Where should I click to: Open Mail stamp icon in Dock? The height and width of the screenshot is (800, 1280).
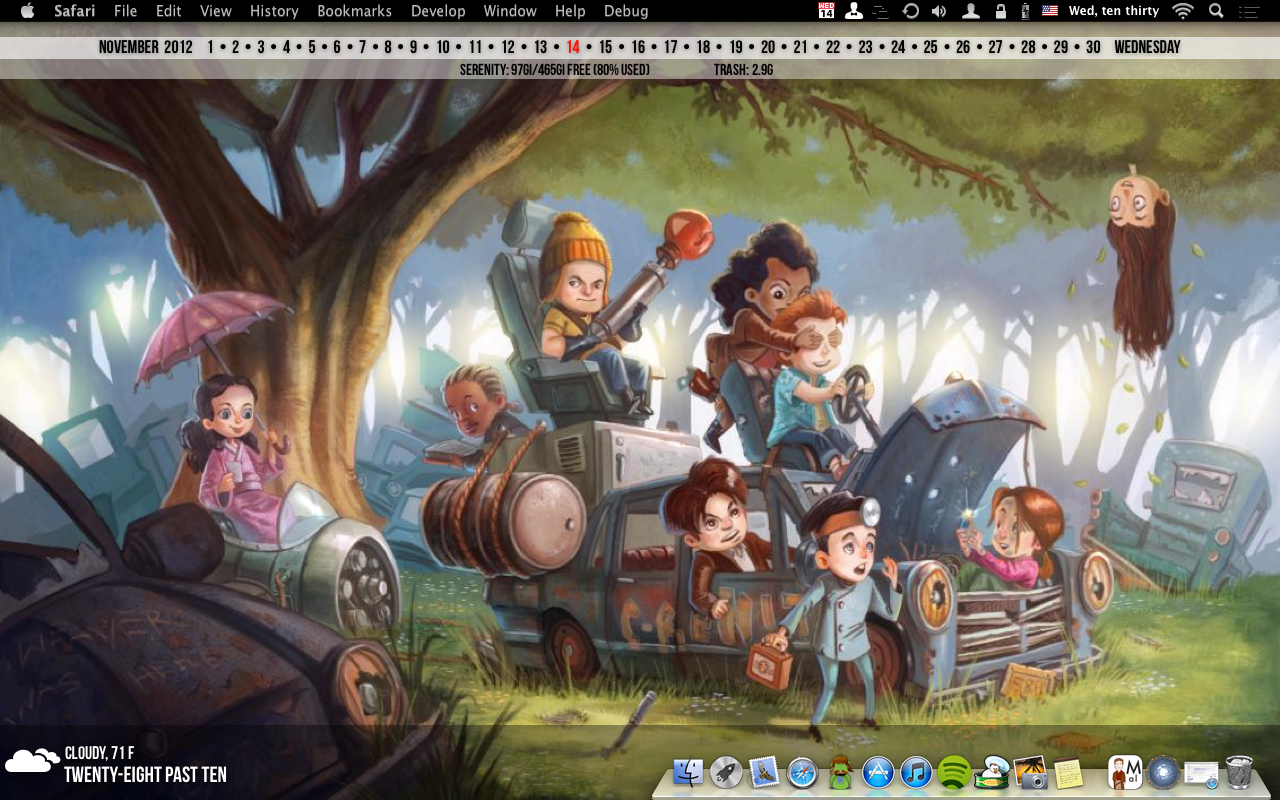pyautogui.click(x=764, y=772)
